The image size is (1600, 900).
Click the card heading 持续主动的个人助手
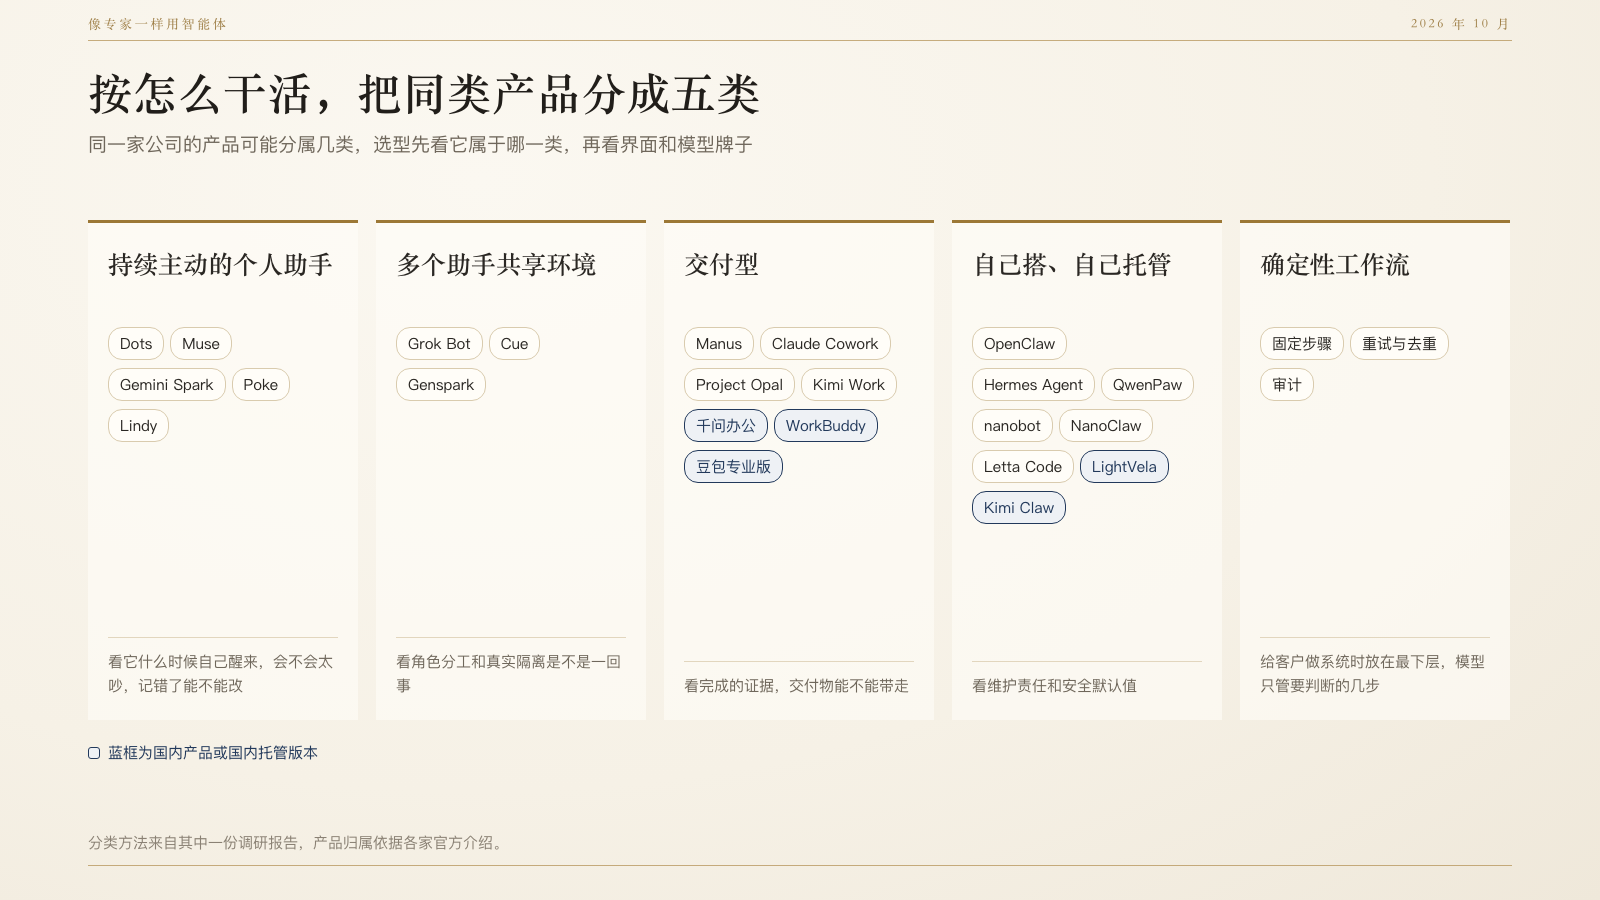click(x=220, y=265)
